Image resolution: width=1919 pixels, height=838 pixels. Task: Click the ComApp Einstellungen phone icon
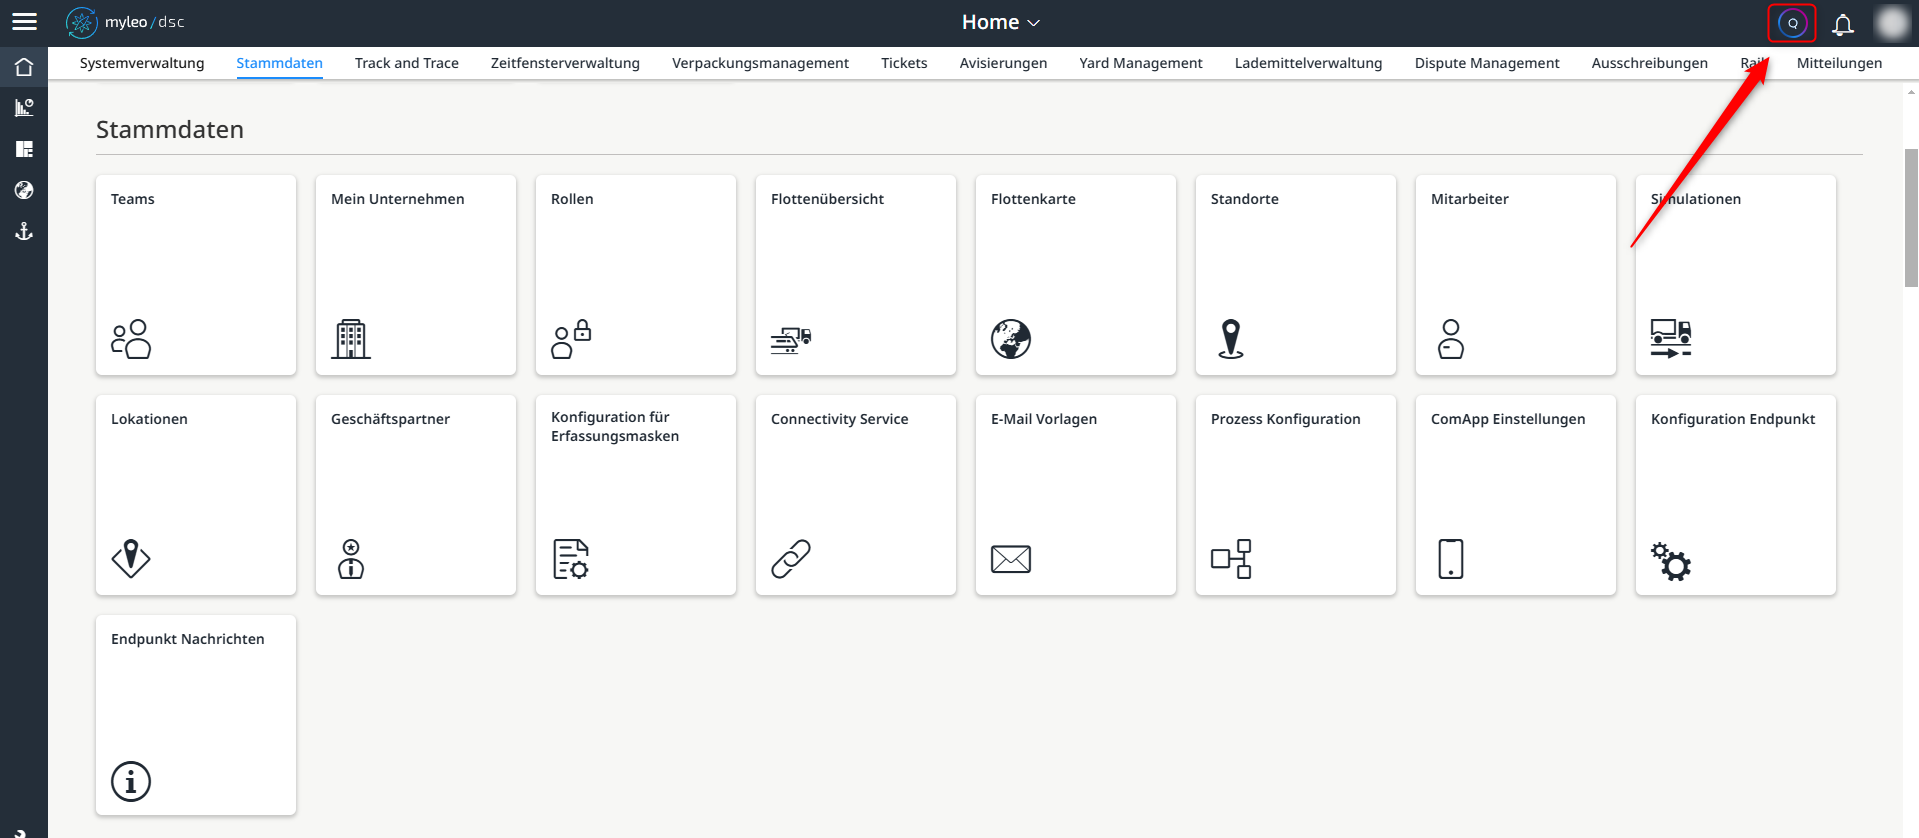tap(1451, 559)
